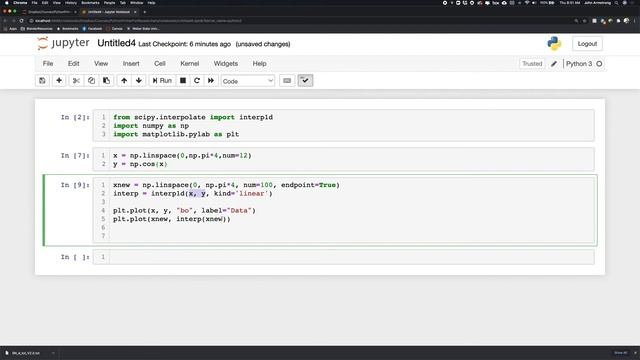Open the Cell menu
This screenshot has height=360, width=640.
click(x=160, y=64)
